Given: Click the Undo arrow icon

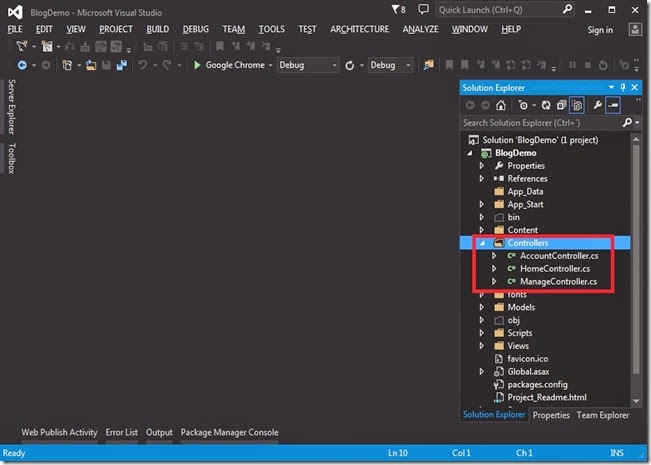Looking at the screenshot, I should [143, 65].
